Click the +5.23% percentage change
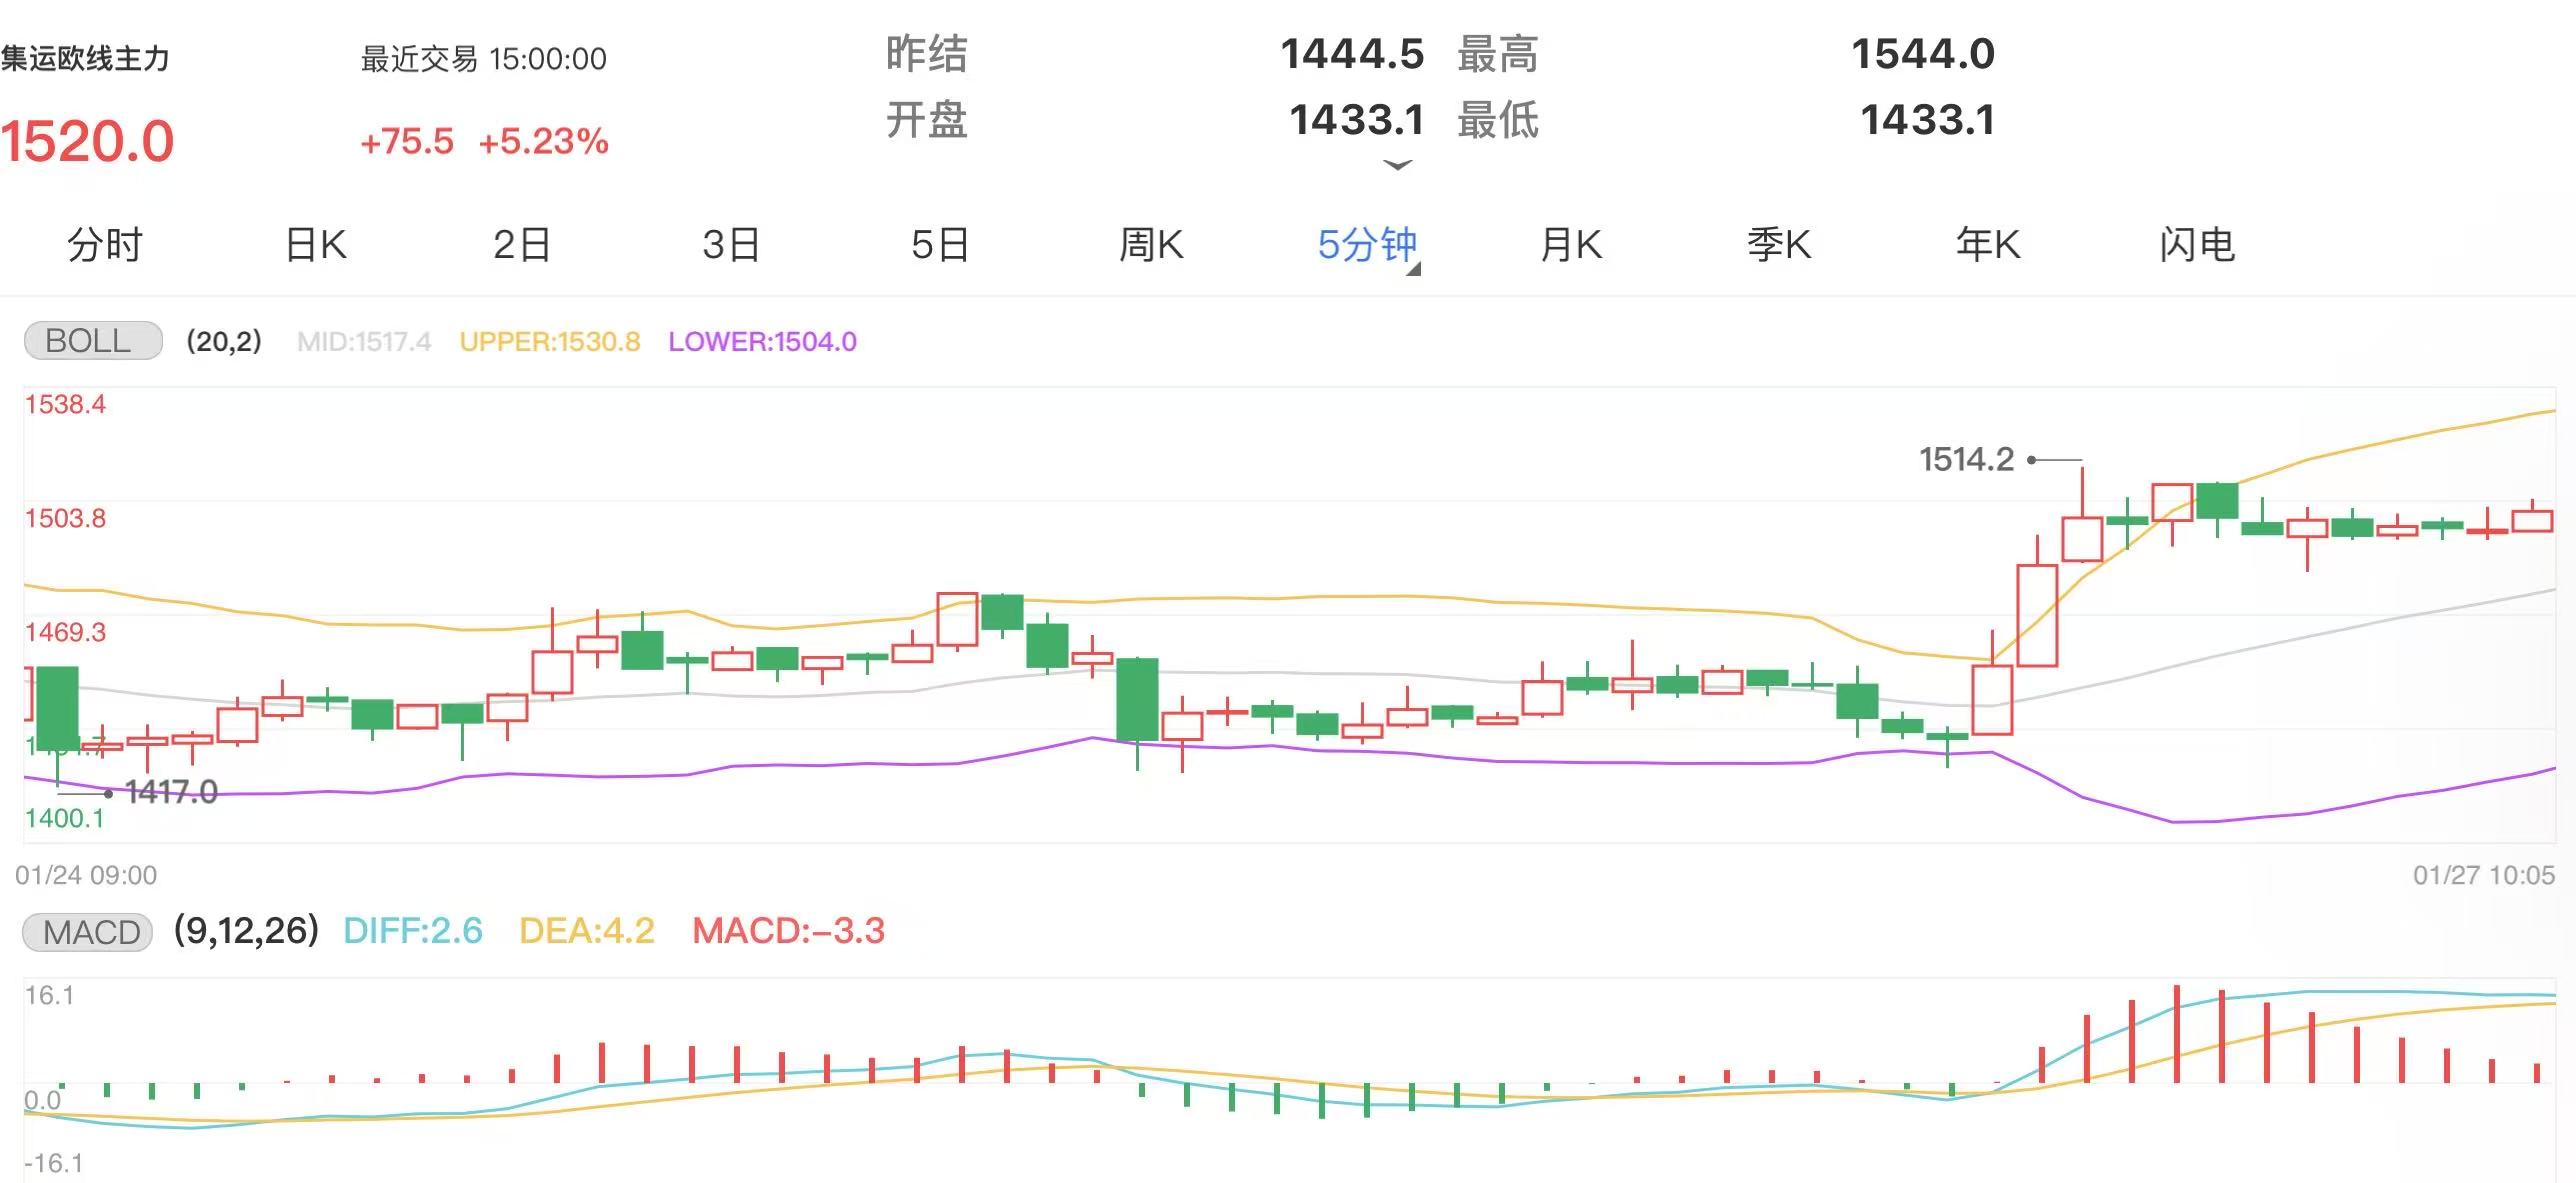The image size is (2576, 1183). point(544,142)
